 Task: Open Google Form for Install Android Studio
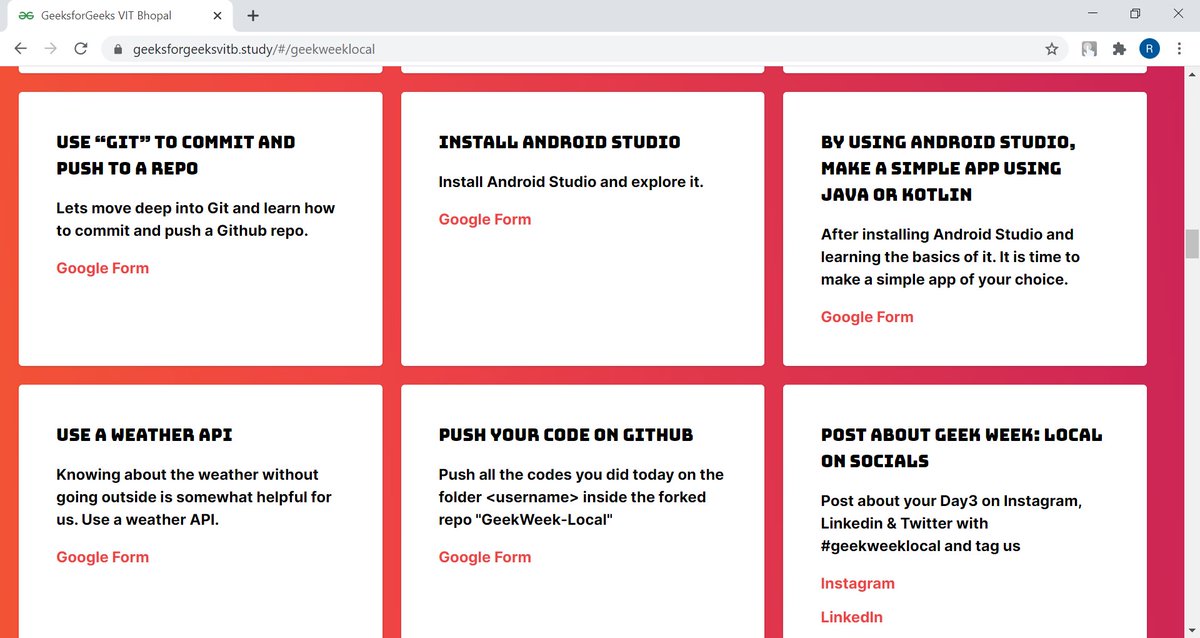pyautogui.click(x=485, y=219)
